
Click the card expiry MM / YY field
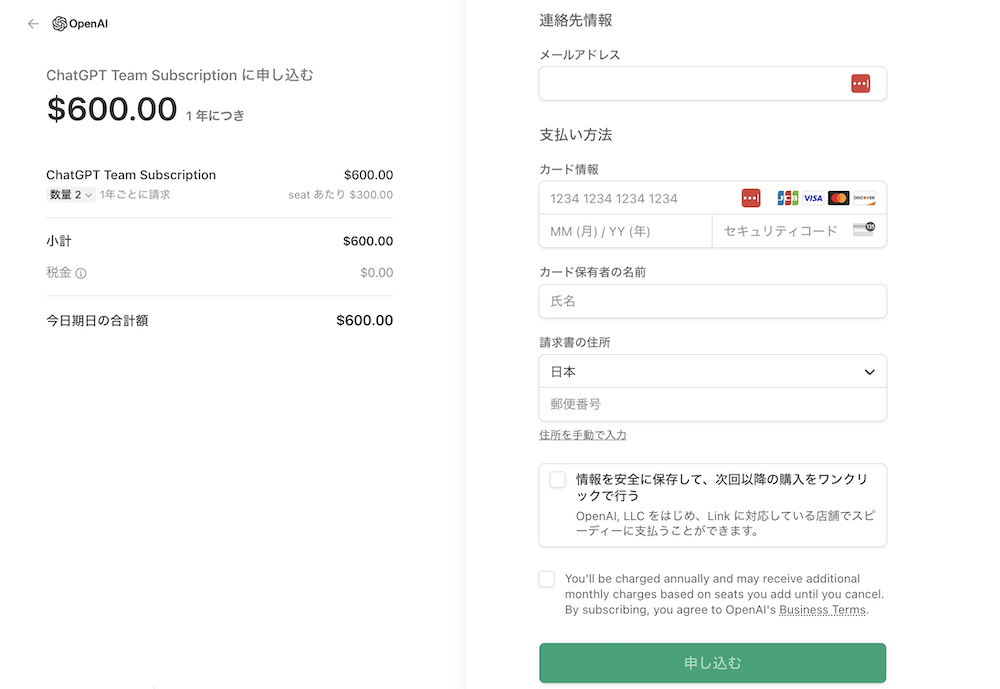tap(625, 231)
